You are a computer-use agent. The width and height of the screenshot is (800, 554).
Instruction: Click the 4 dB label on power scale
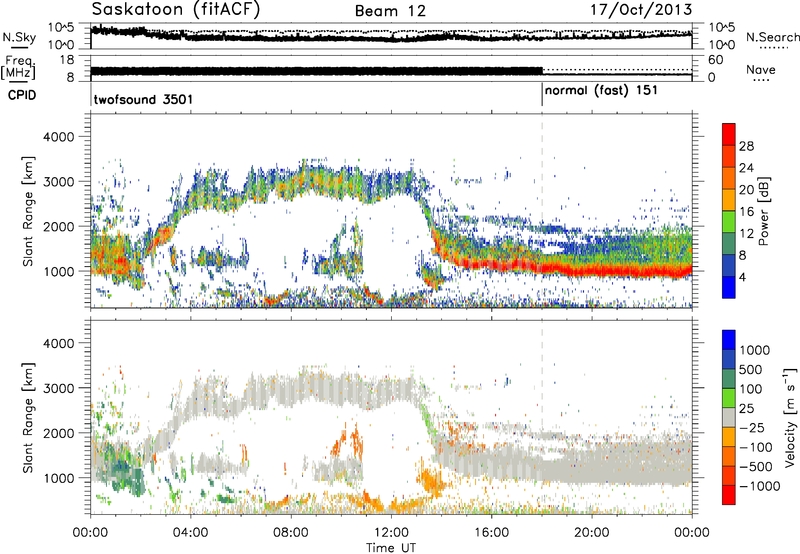pyautogui.click(x=742, y=278)
